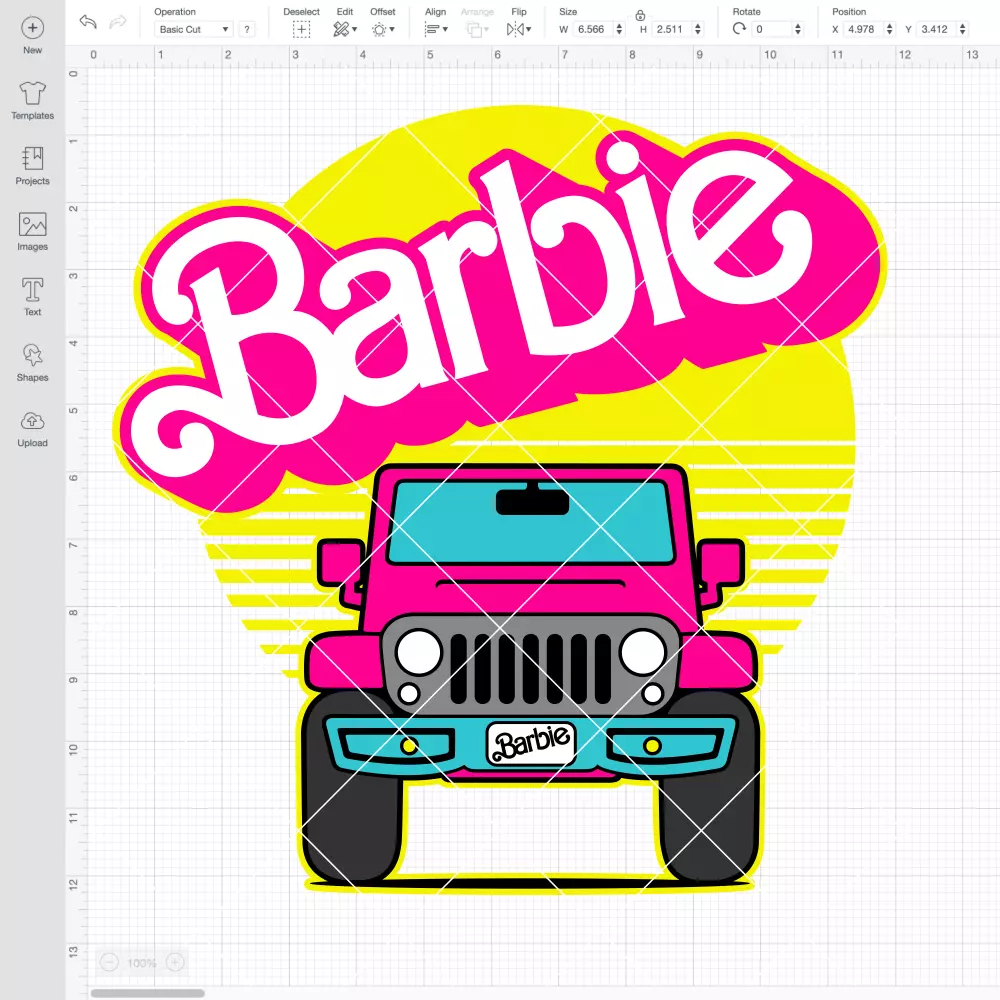Image resolution: width=1000 pixels, height=1000 pixels.
Task: Click the Operation help question mark
Action: coord(247,29)
